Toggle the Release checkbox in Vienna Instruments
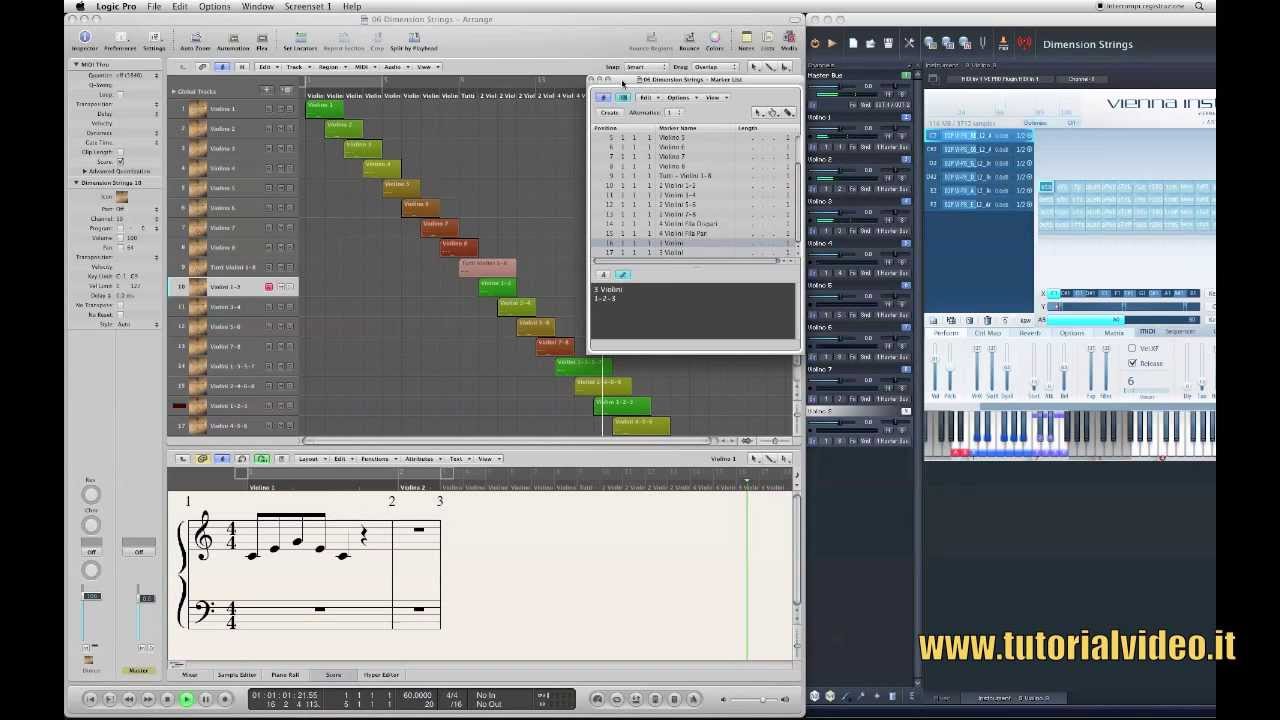Image resolution: width=1280 pixels, height=720 pixels. coord(1132,363)
